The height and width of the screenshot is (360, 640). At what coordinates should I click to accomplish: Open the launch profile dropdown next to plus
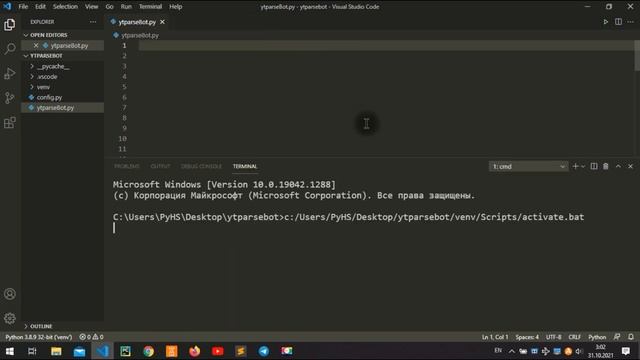point(583,167)
